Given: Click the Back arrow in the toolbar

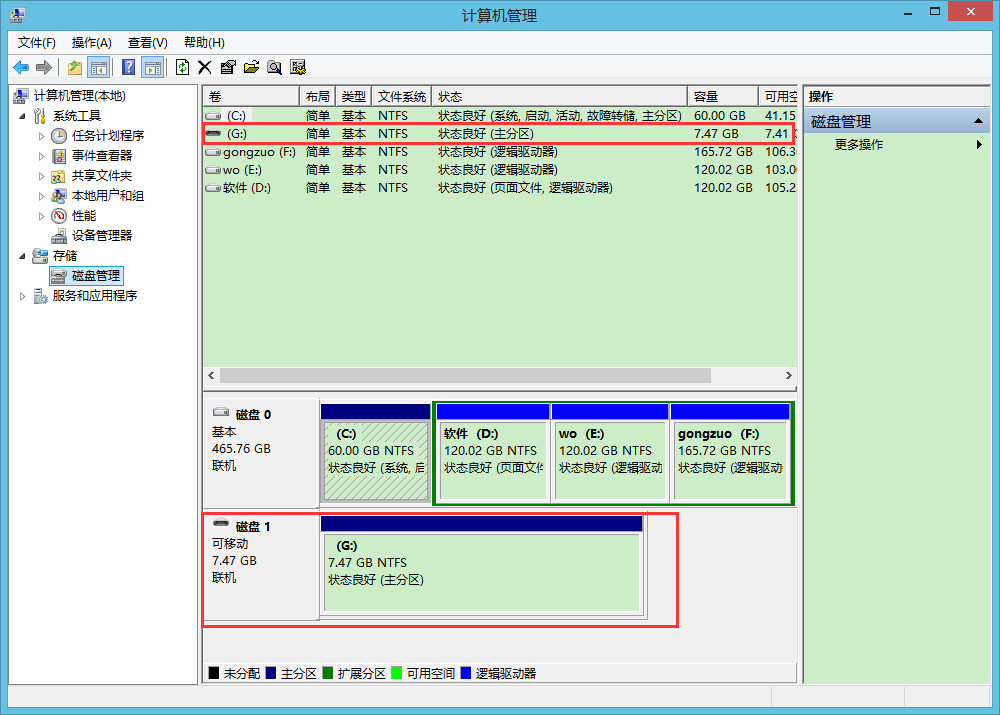Looking at the screenshot, I should point(21,67).
